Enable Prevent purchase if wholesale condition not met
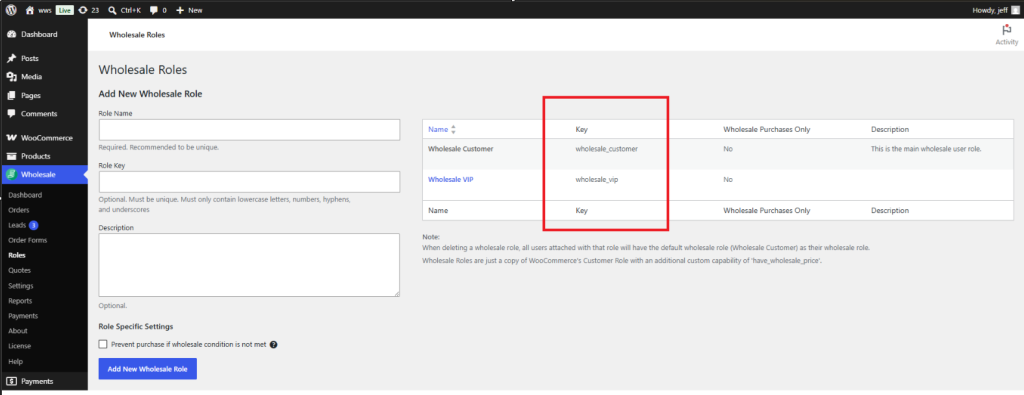This screenshot has height=395, width=1024. coord(103,344)
